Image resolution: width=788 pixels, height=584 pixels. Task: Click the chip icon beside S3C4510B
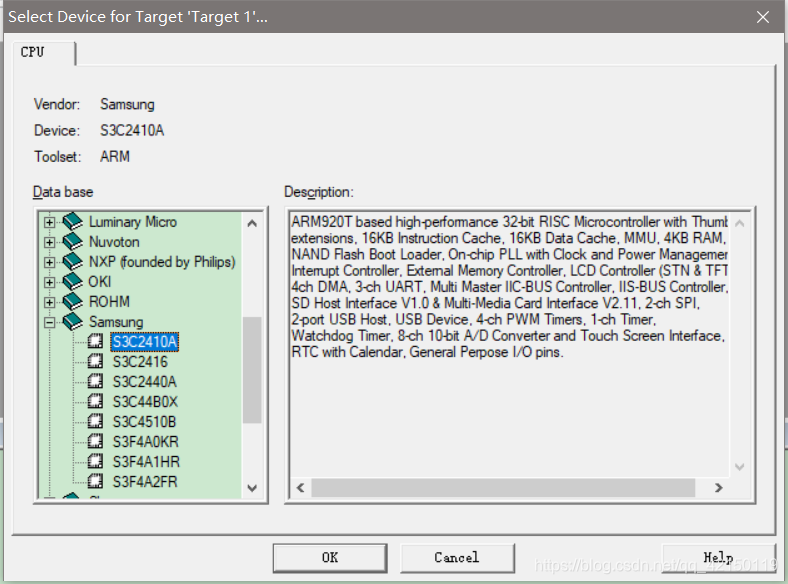95,421
